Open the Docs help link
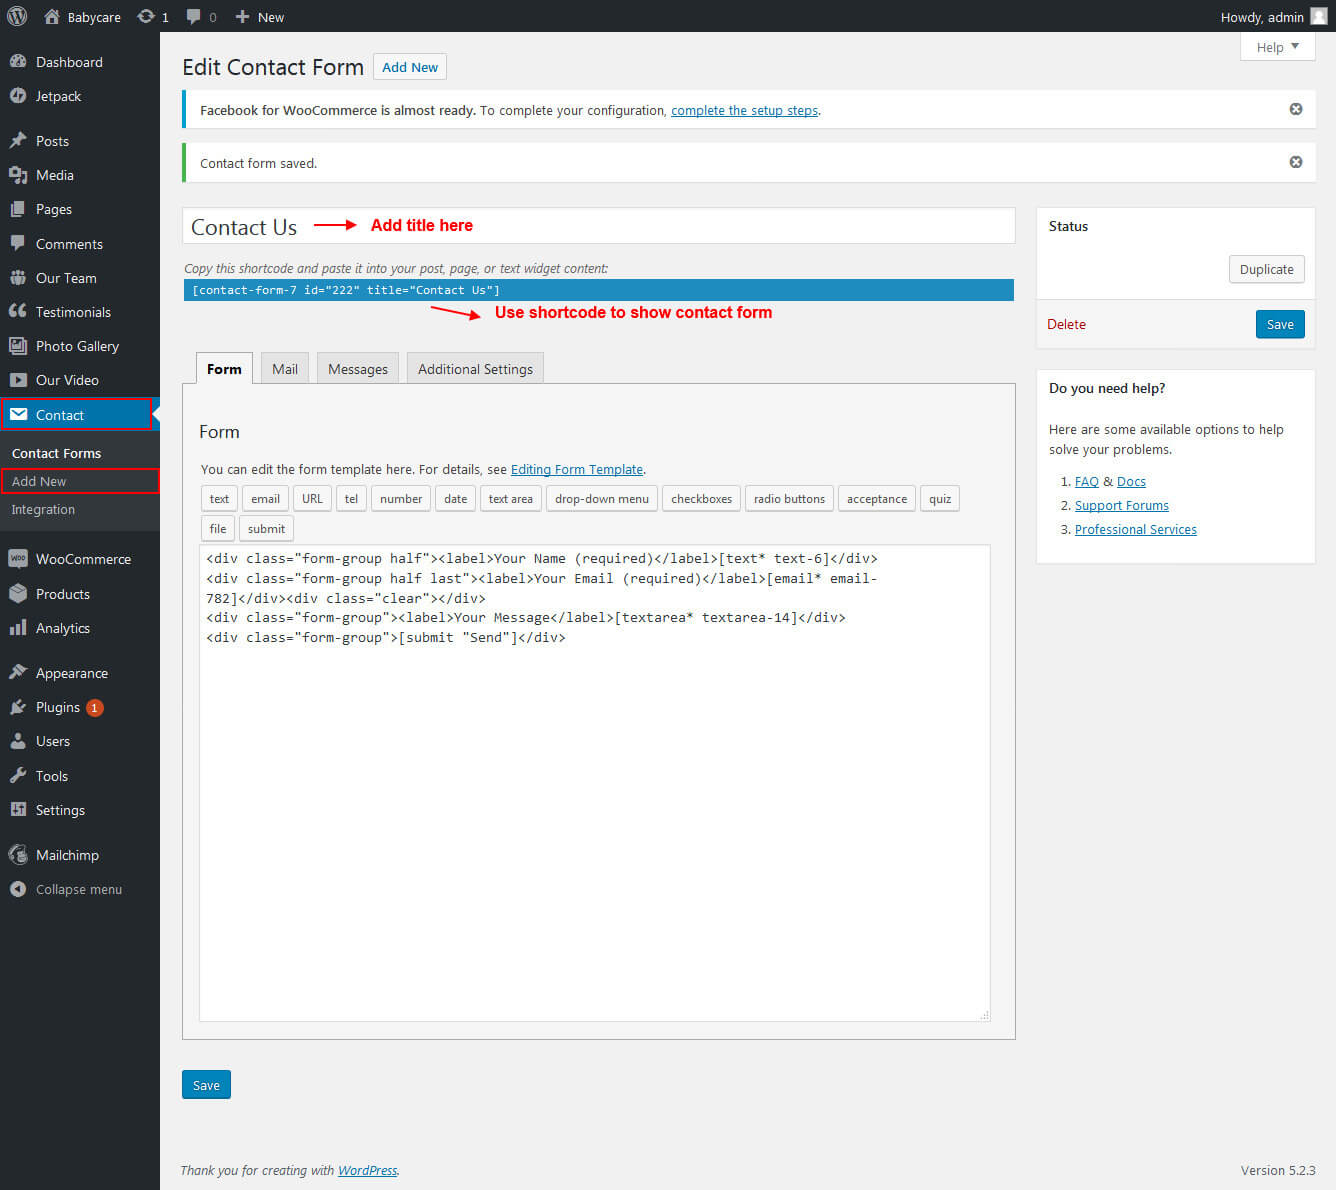This screenshot has width=1336, height=1190. click(1131, 481)
